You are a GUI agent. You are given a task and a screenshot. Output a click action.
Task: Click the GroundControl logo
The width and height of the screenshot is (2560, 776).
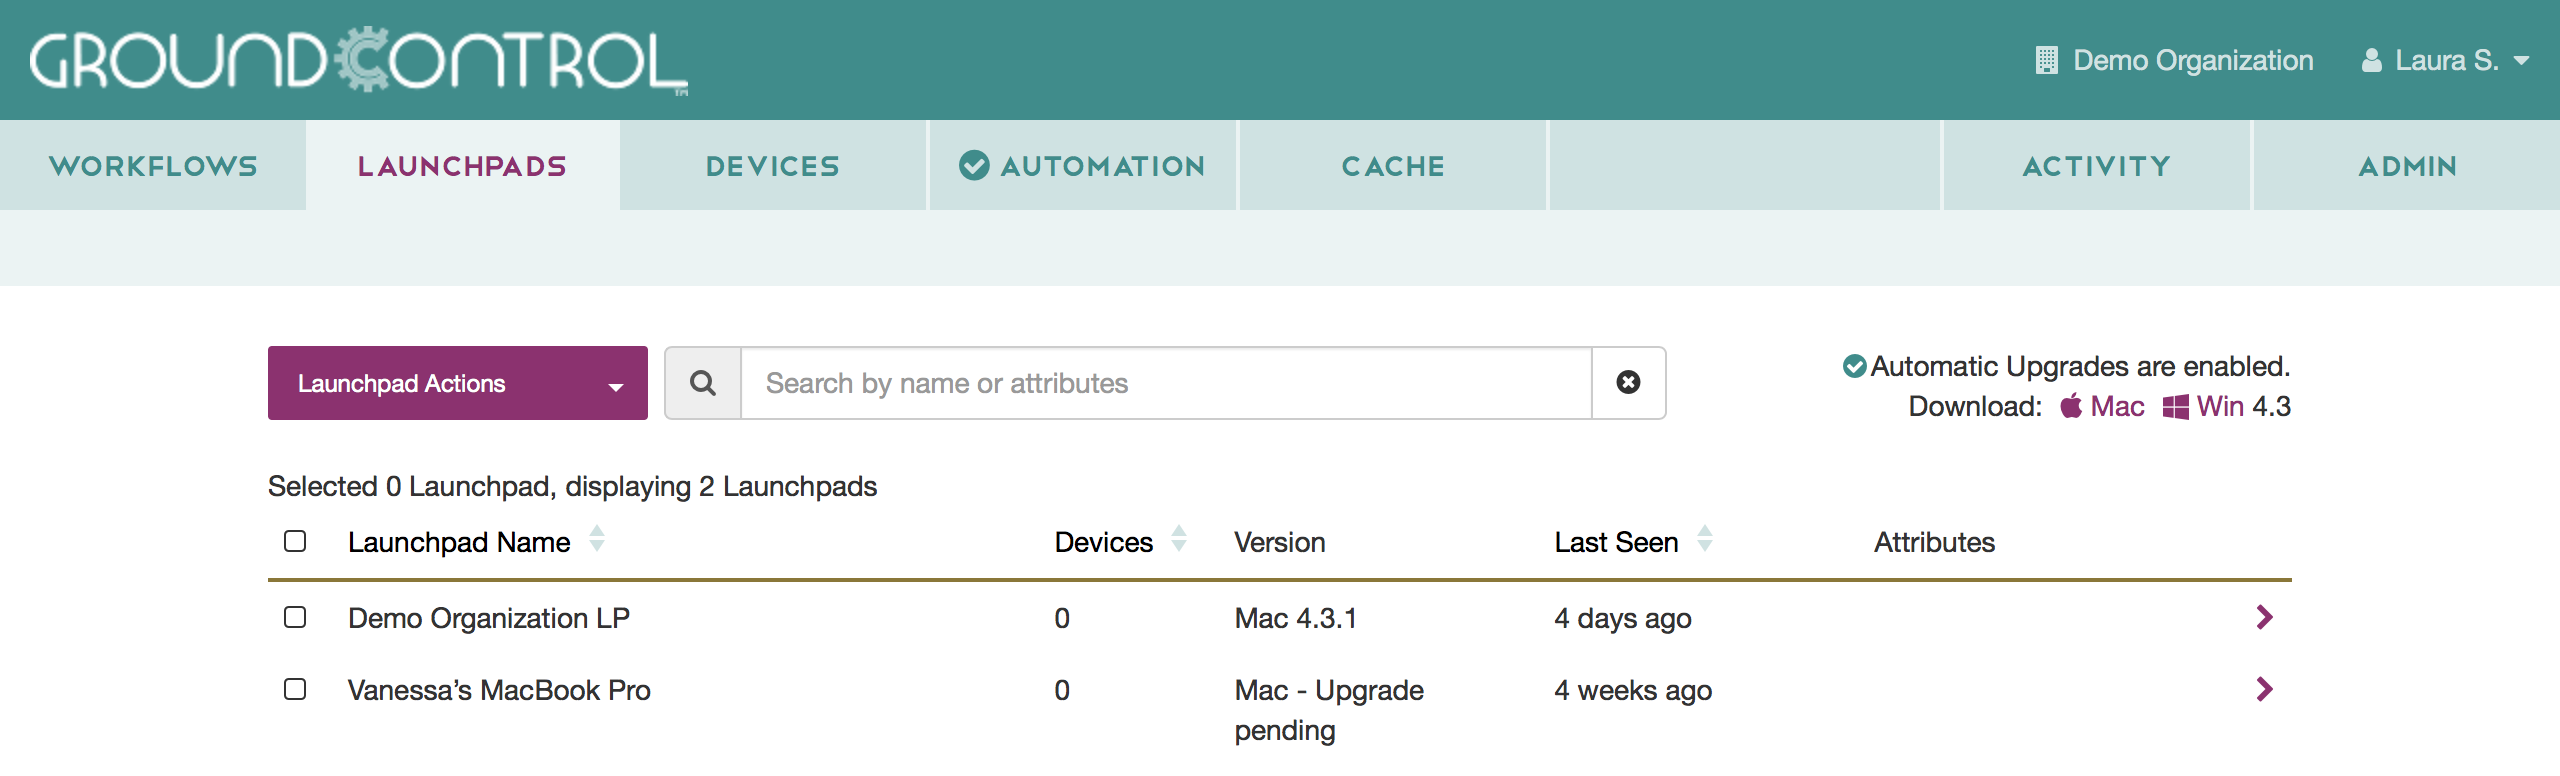tap(358, 61)
